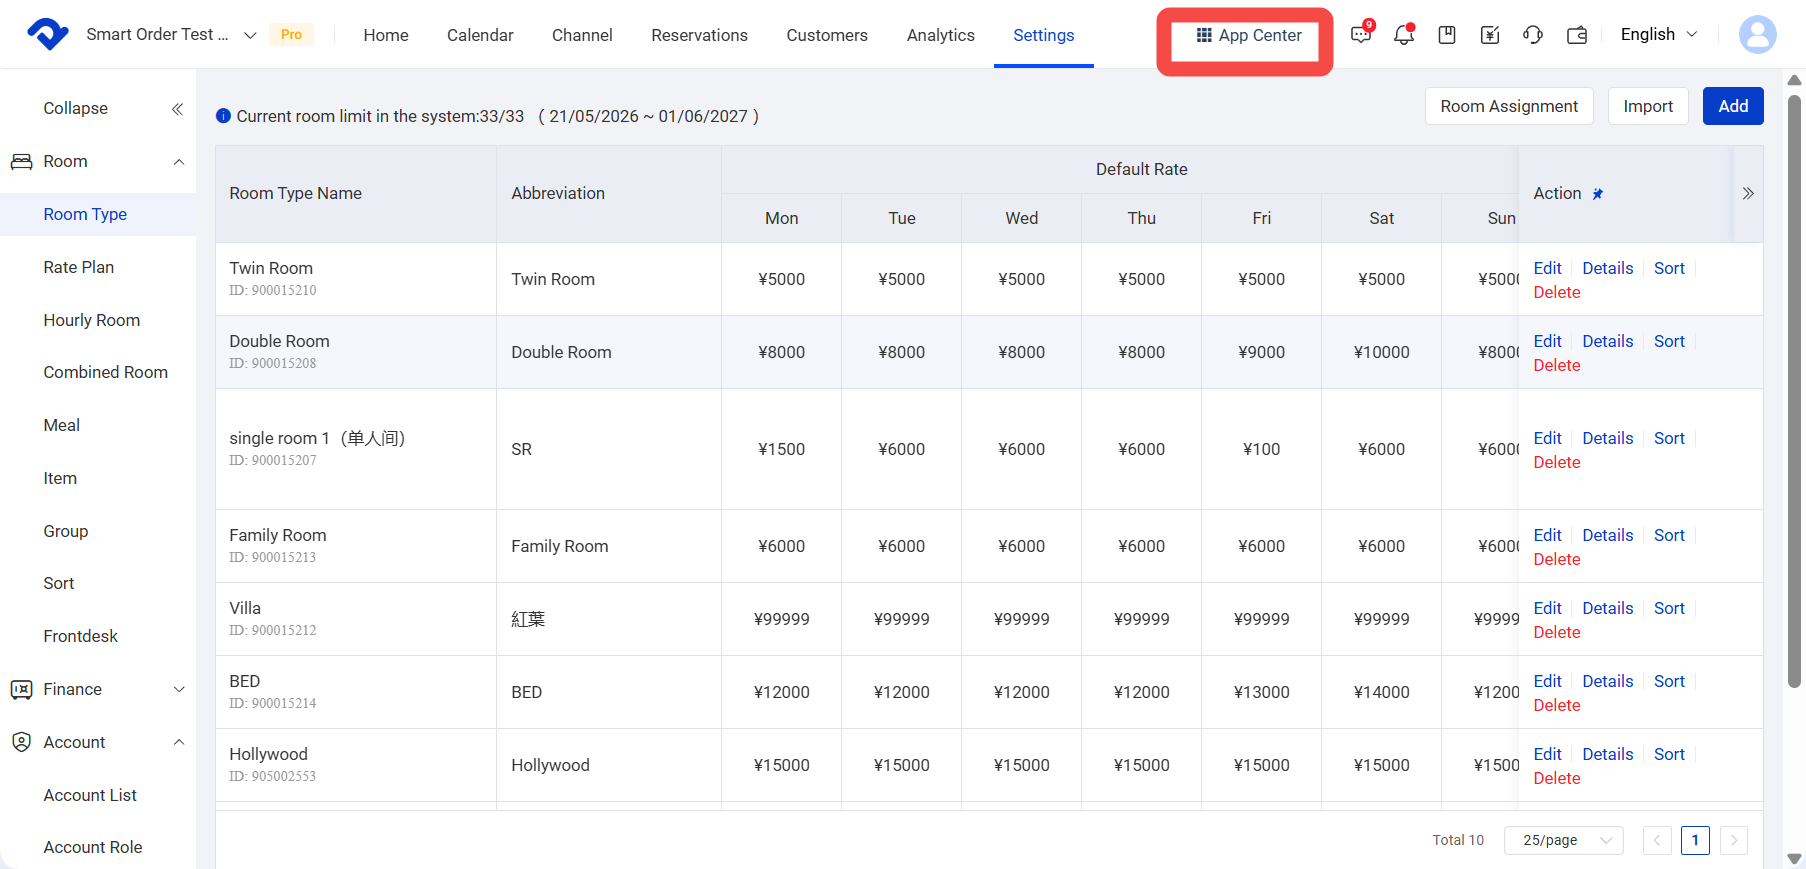Open Hourly Room in the sidebar

(92, 320)
